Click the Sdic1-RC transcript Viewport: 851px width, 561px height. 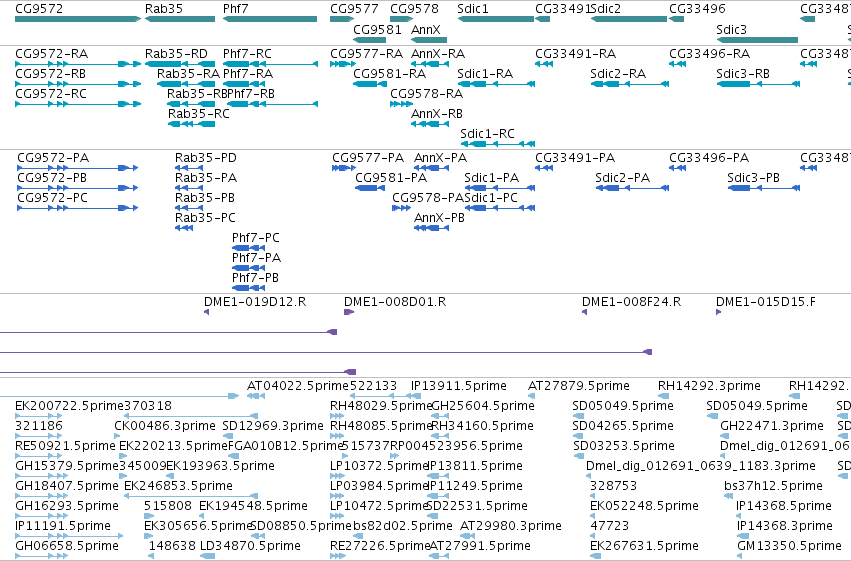click(498, 144)
